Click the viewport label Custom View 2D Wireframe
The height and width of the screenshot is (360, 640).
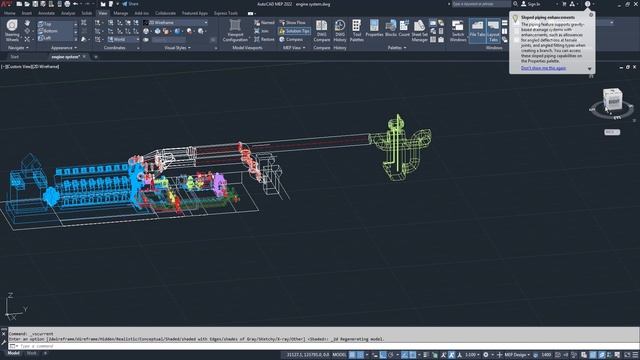30,67
